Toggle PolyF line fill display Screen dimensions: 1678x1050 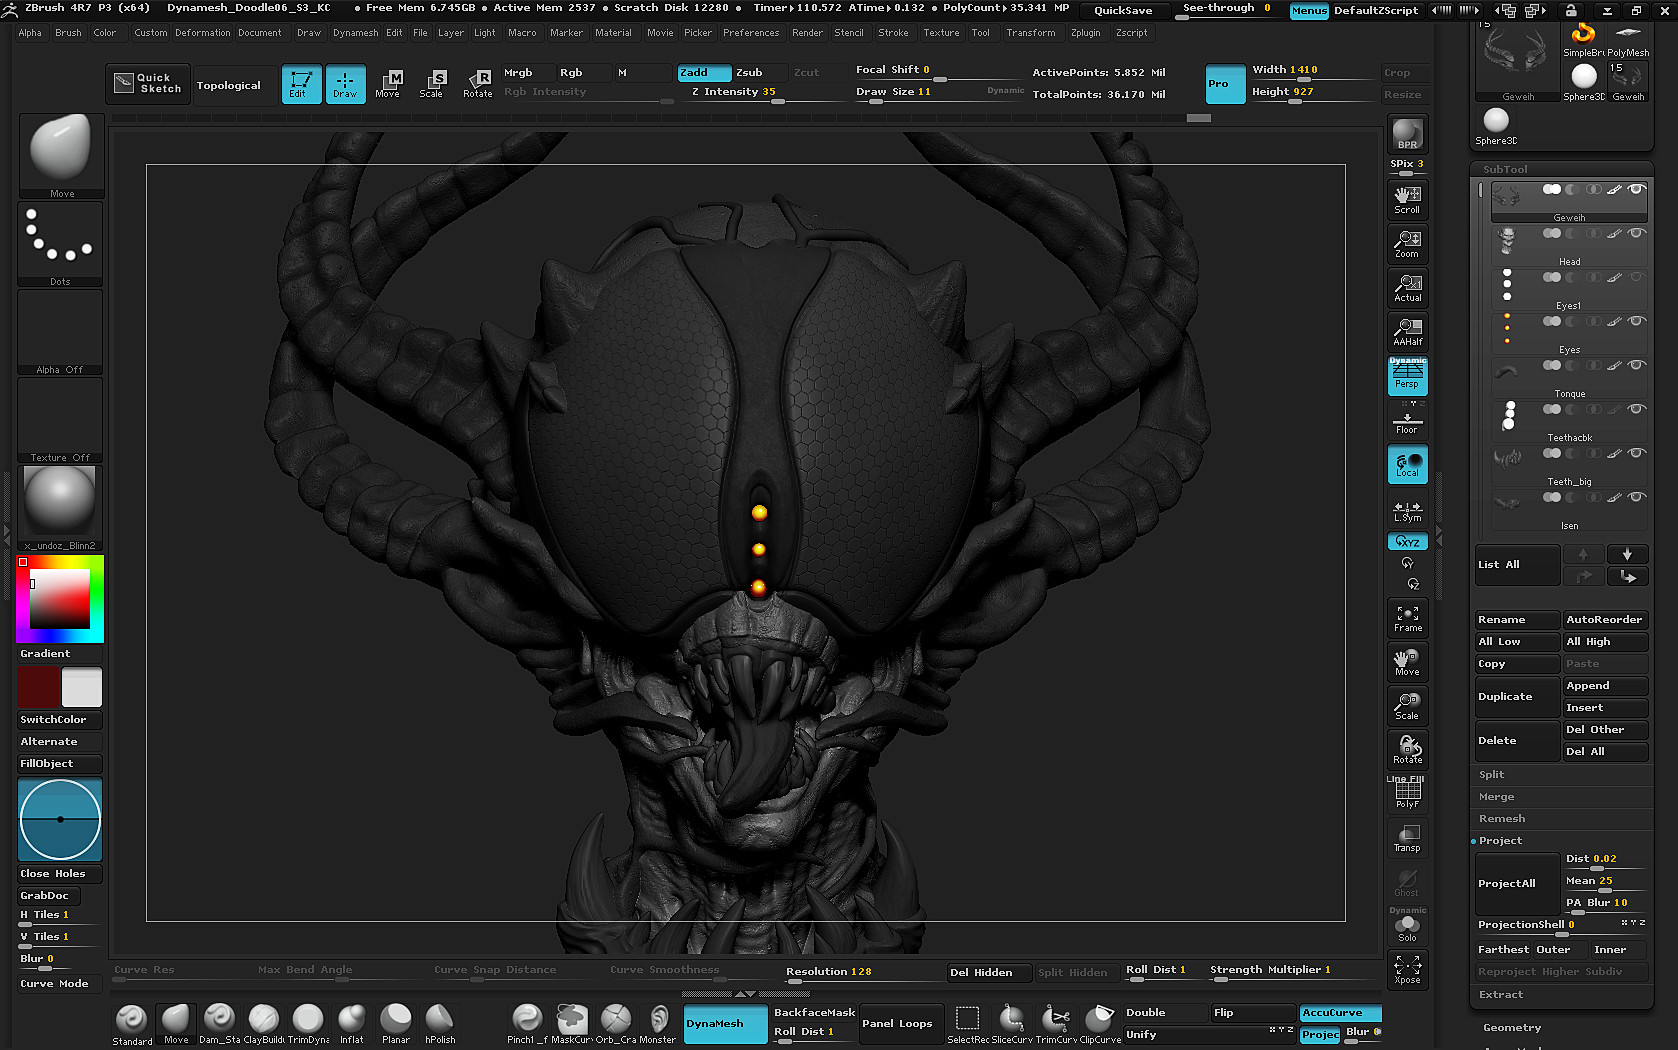point(1407,793)
